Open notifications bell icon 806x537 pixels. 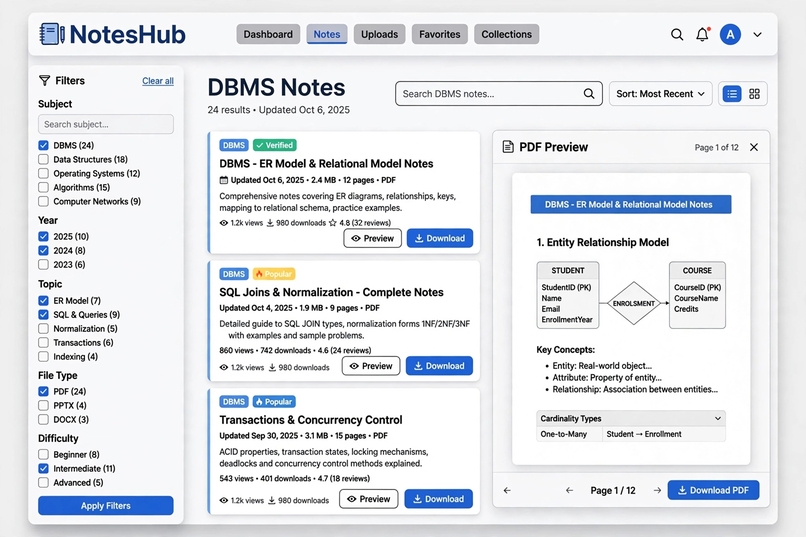click(x=702, y=34)
